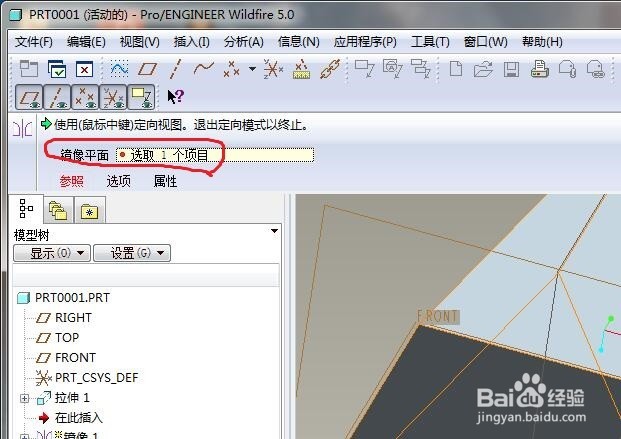
Task: Select the datum plane tool
Action: pos(147,69)
